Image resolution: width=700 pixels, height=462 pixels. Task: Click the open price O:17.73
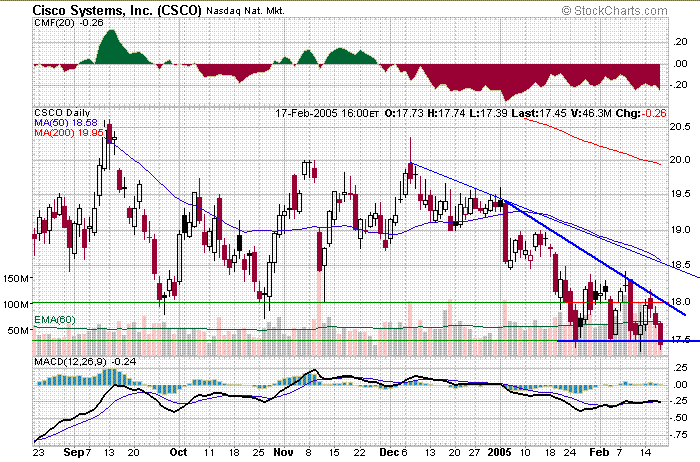coord(404,113)
